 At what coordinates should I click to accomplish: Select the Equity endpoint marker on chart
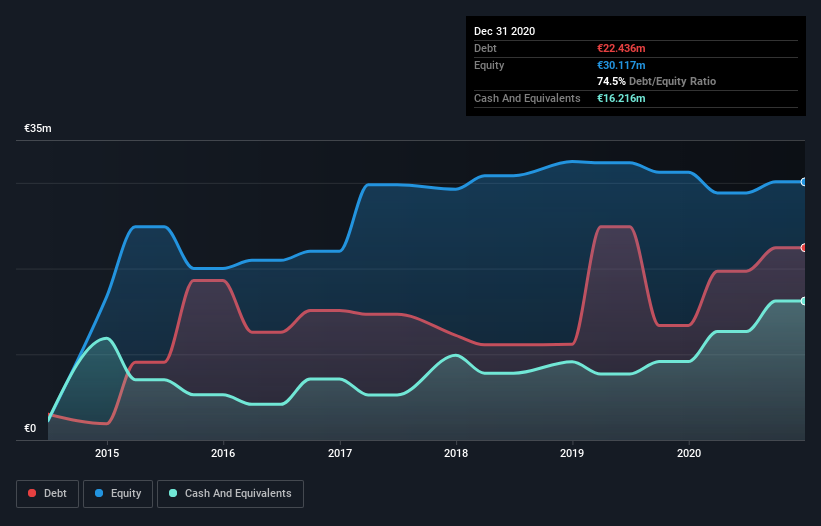click(804, 182)
